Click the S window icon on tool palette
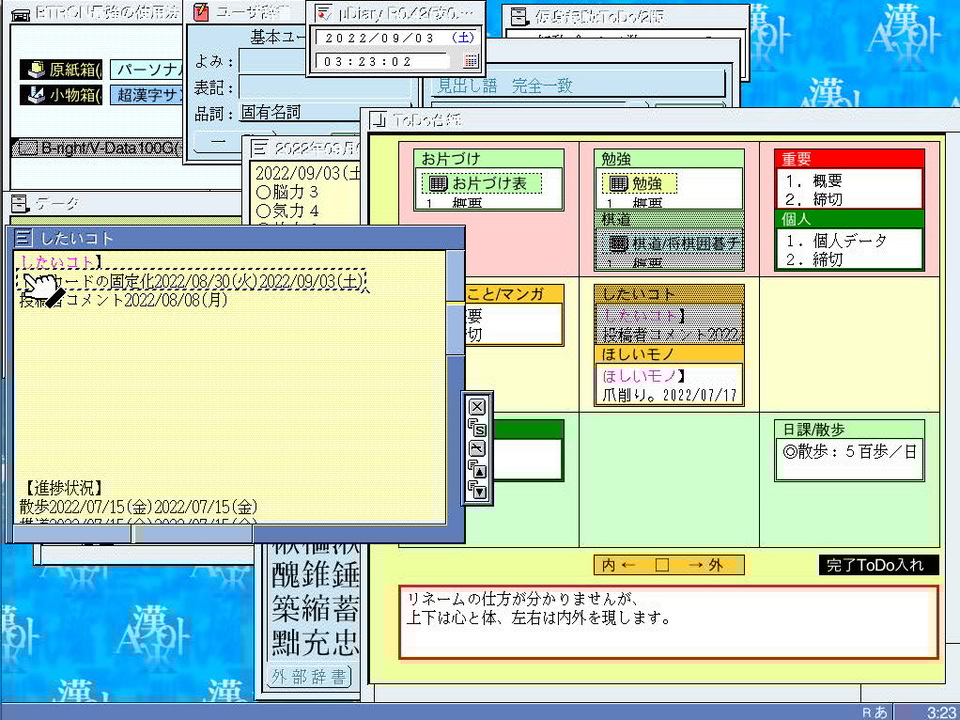The width and height of the screenshot is (960, 720). pyautogui.click(x=478, y=427)
